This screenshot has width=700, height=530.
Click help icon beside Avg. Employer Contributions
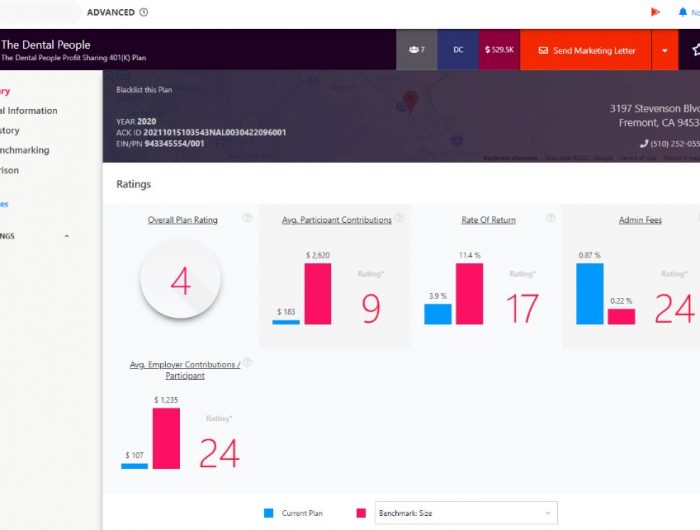point(247,364)
